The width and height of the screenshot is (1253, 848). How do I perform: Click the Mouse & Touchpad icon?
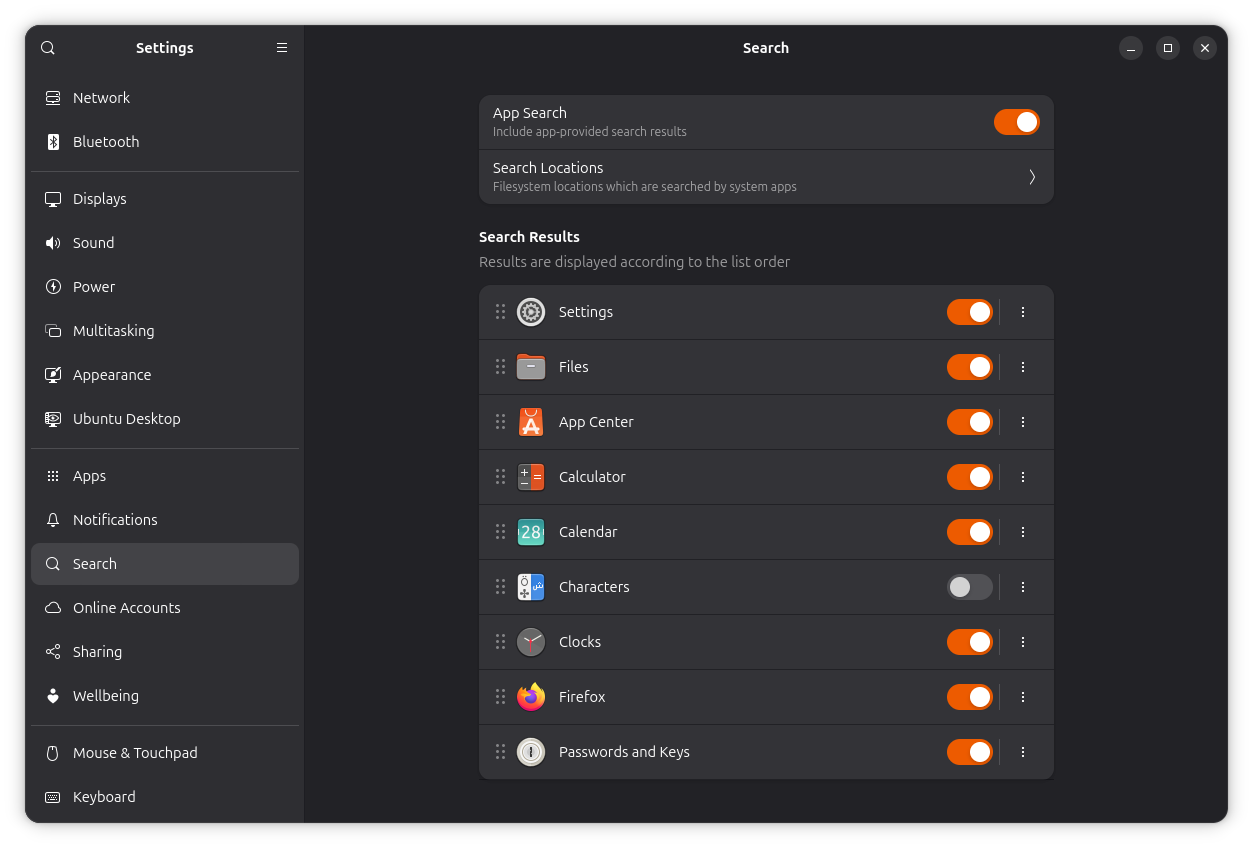53,753
